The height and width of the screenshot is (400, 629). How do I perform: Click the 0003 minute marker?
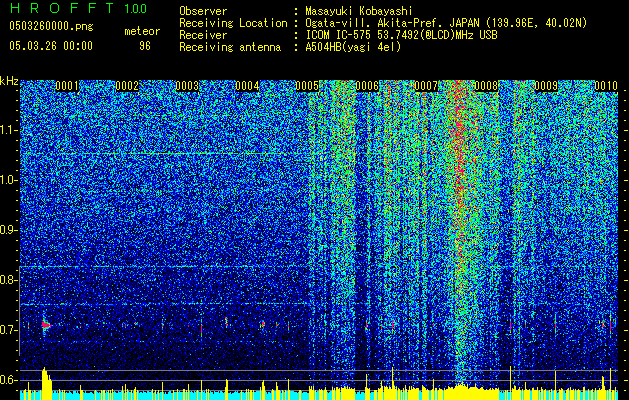[x=187, y=86]
